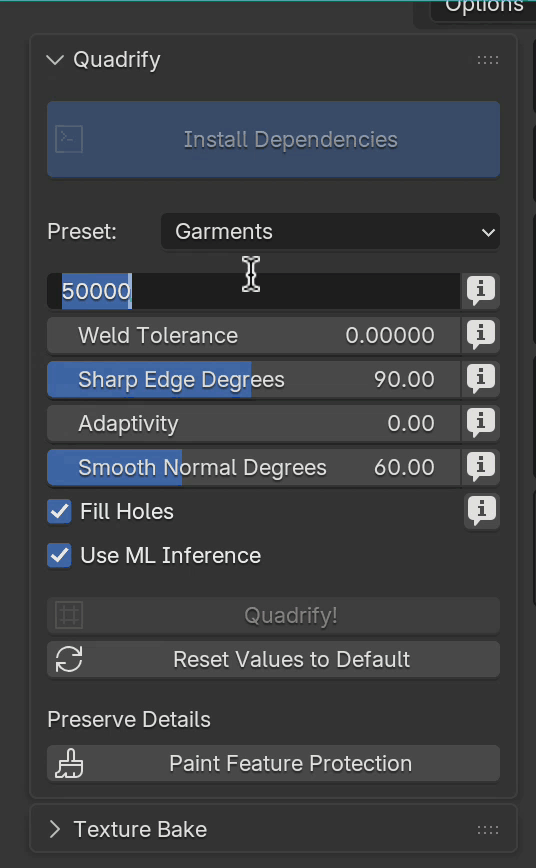The image size is (536, 868).
Task: Disable the Use ML Inference checkbox
Action: 59,556
